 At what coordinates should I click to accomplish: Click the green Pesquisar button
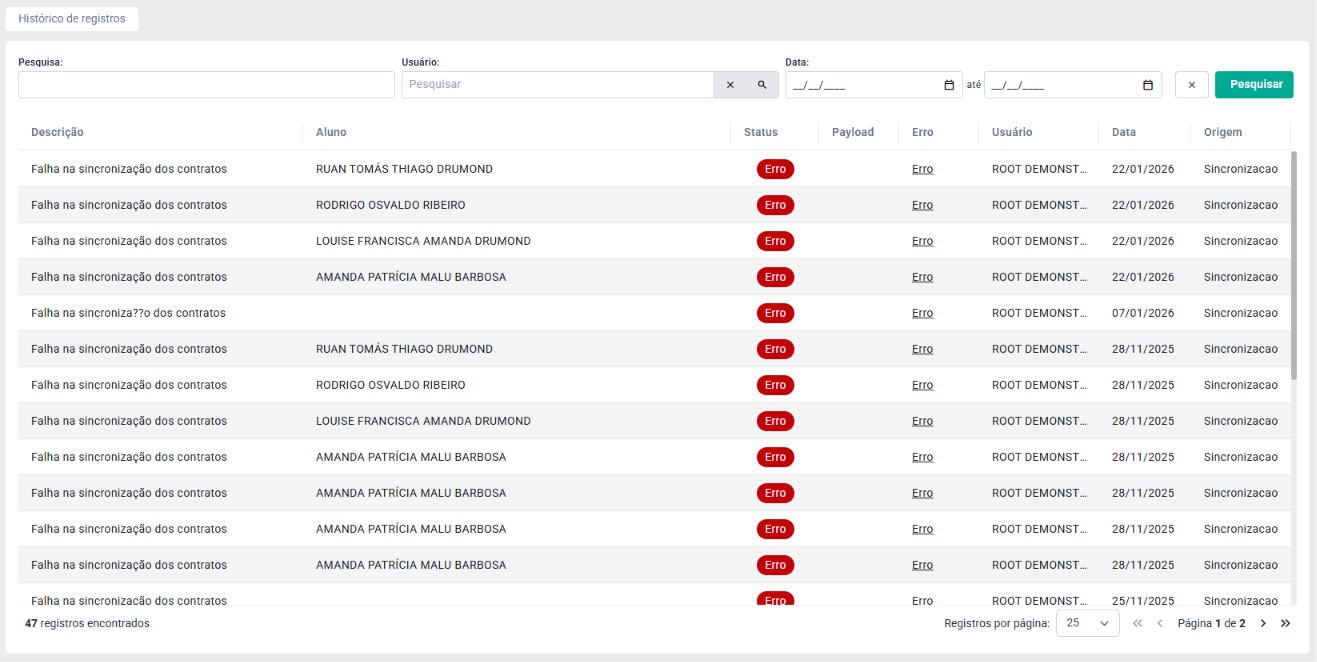click(x=1254, y=85)
